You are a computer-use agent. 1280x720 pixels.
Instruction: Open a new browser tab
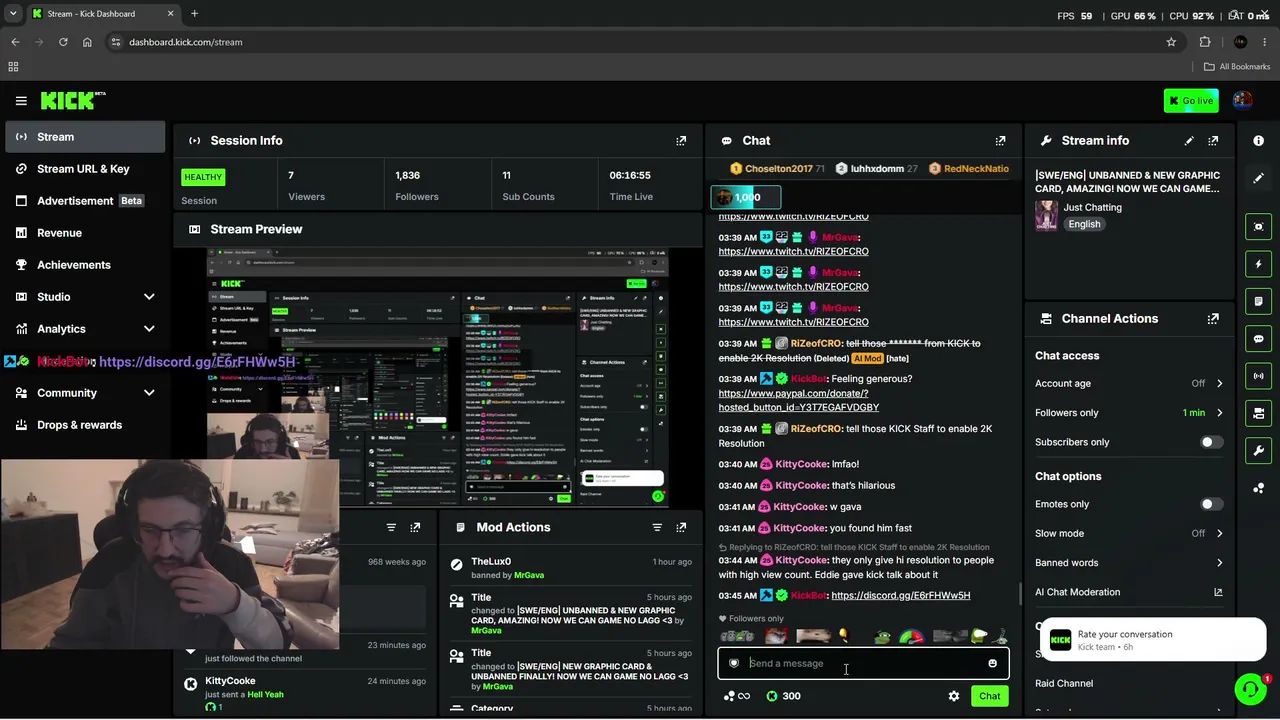pyautogui.click(x=194, y=14)
